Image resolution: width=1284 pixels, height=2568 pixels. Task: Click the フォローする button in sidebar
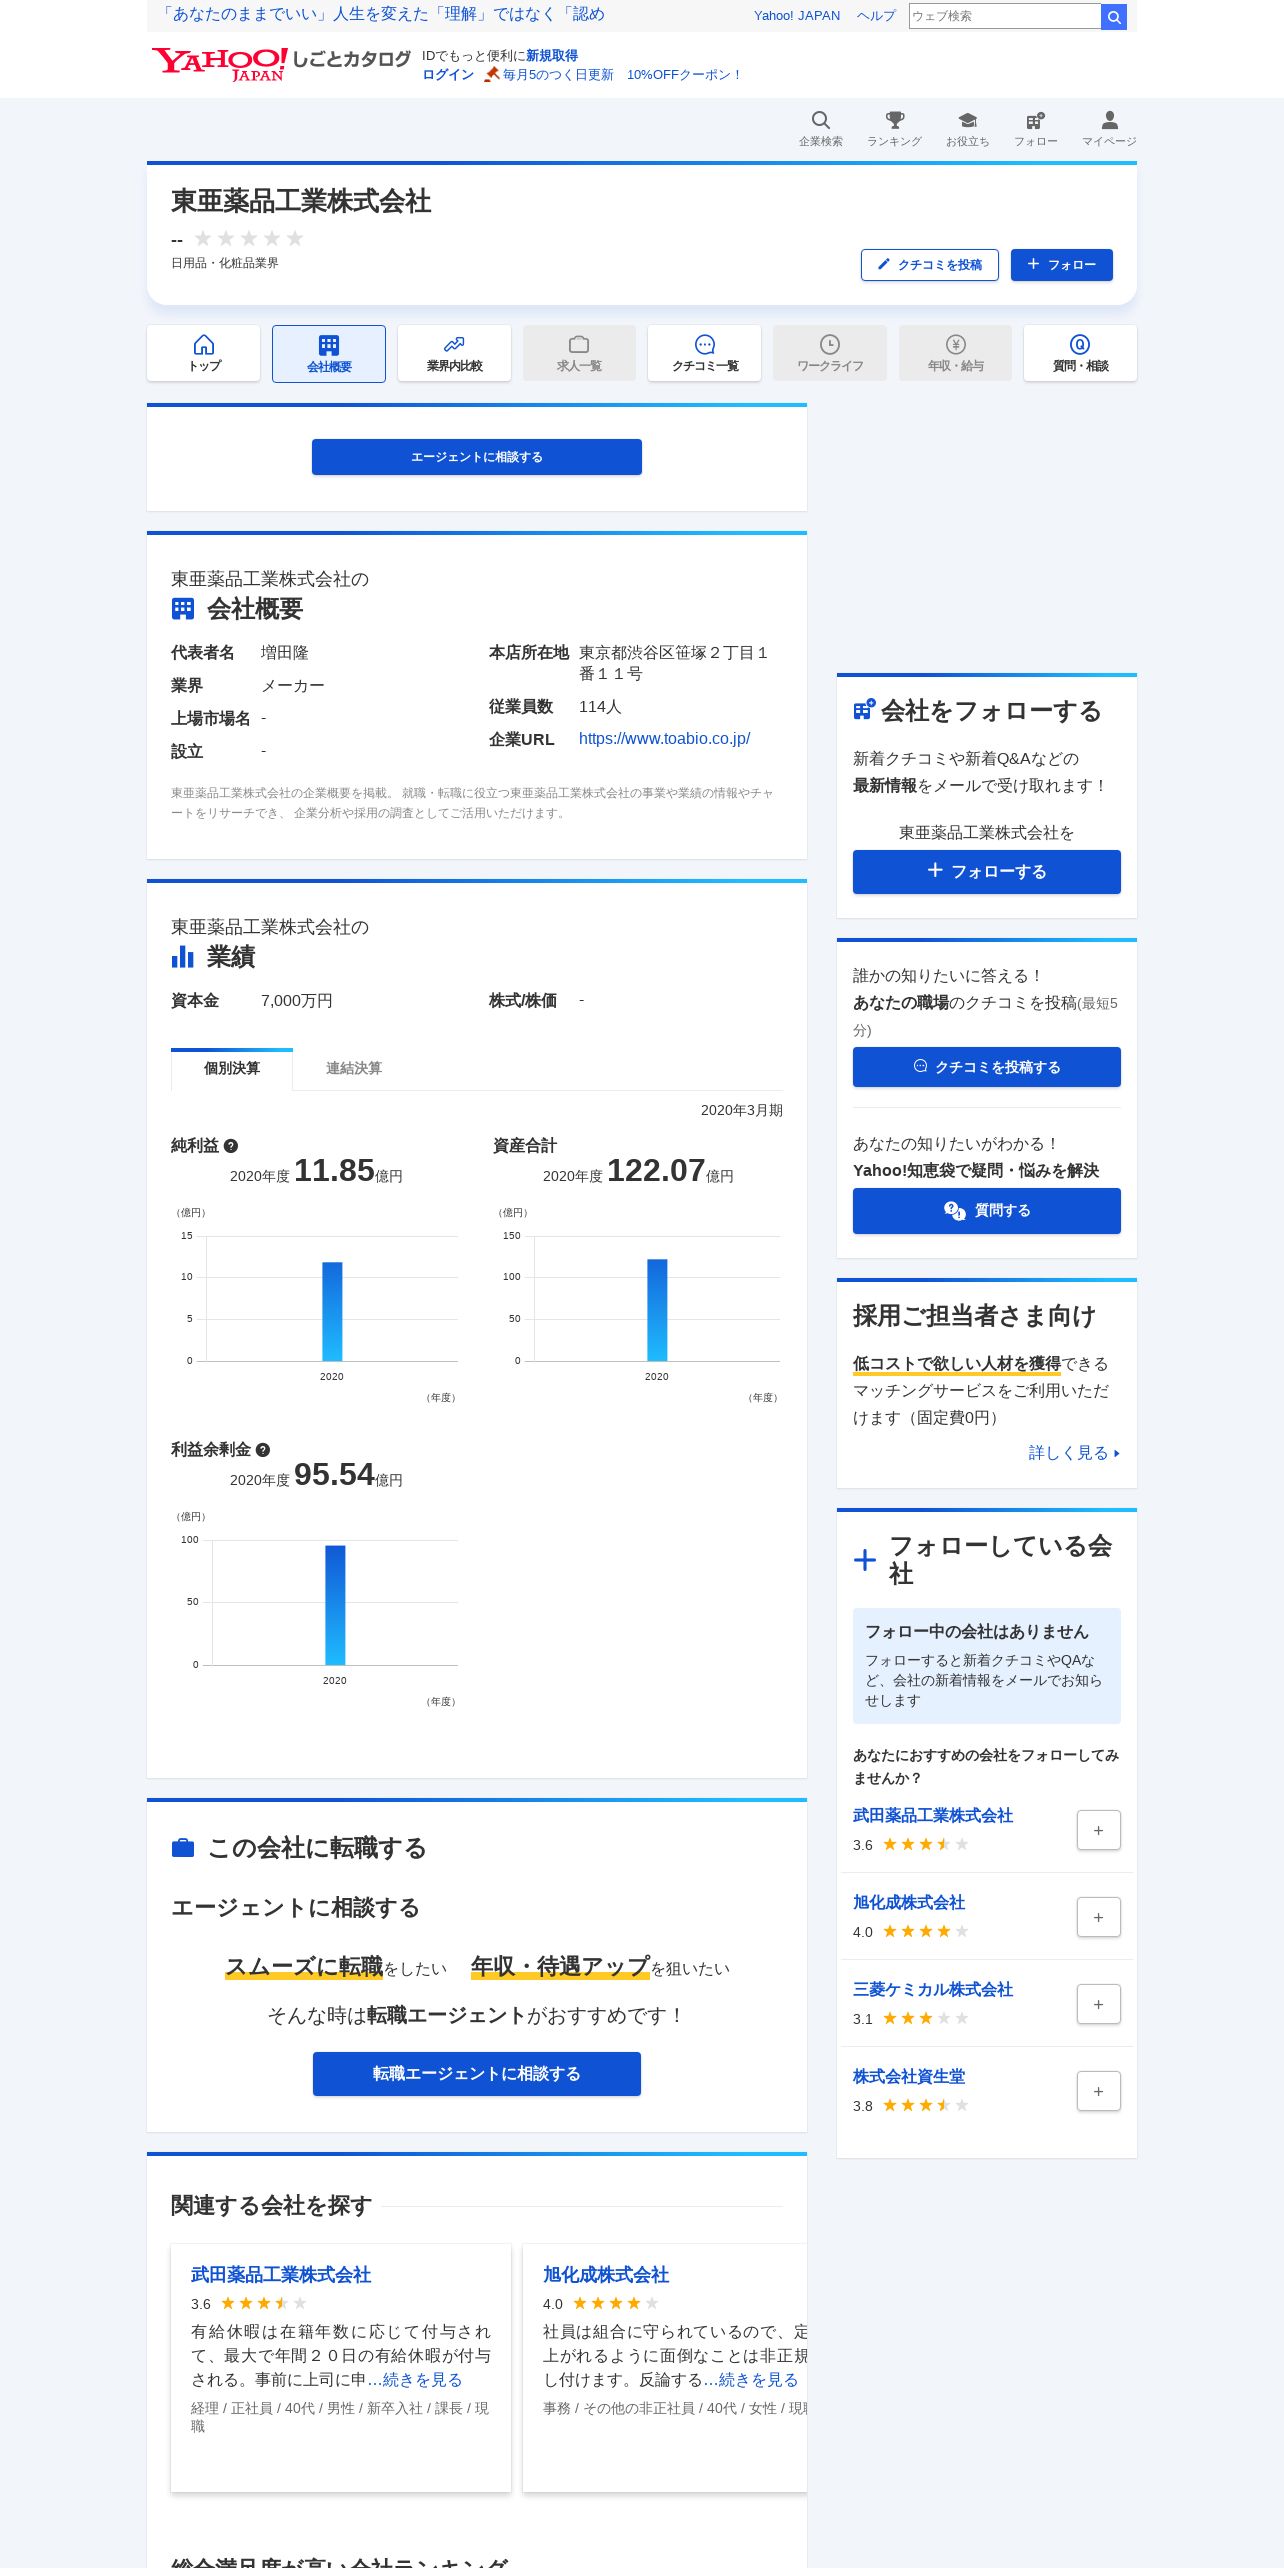pos(987,872)
